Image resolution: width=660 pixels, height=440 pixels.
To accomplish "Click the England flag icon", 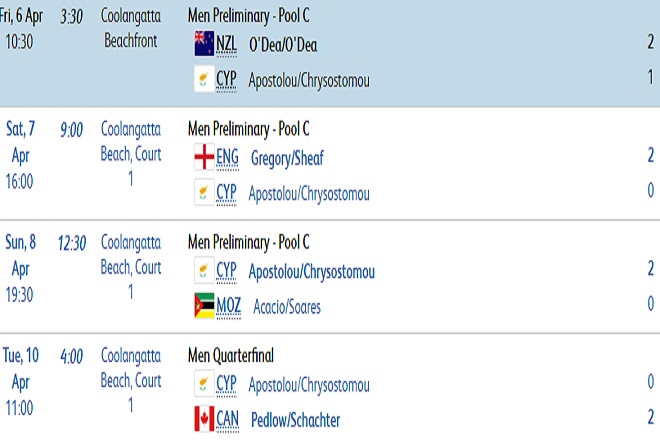I will coord(203,157).
